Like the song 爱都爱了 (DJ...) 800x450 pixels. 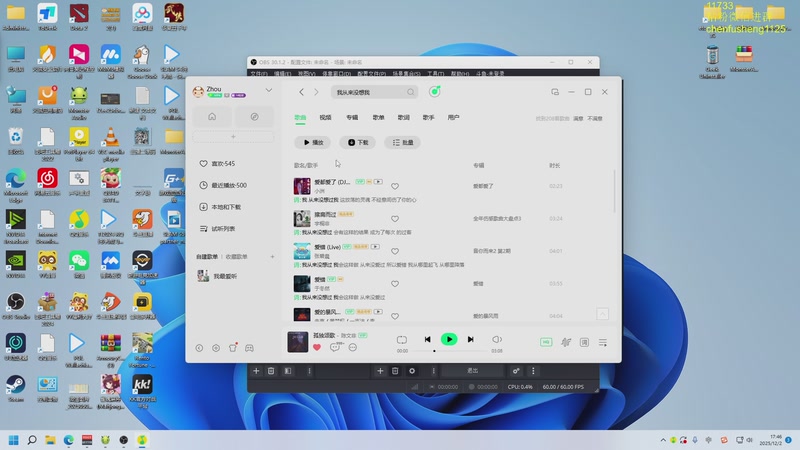pyautogui.click(x=395, y=186)
